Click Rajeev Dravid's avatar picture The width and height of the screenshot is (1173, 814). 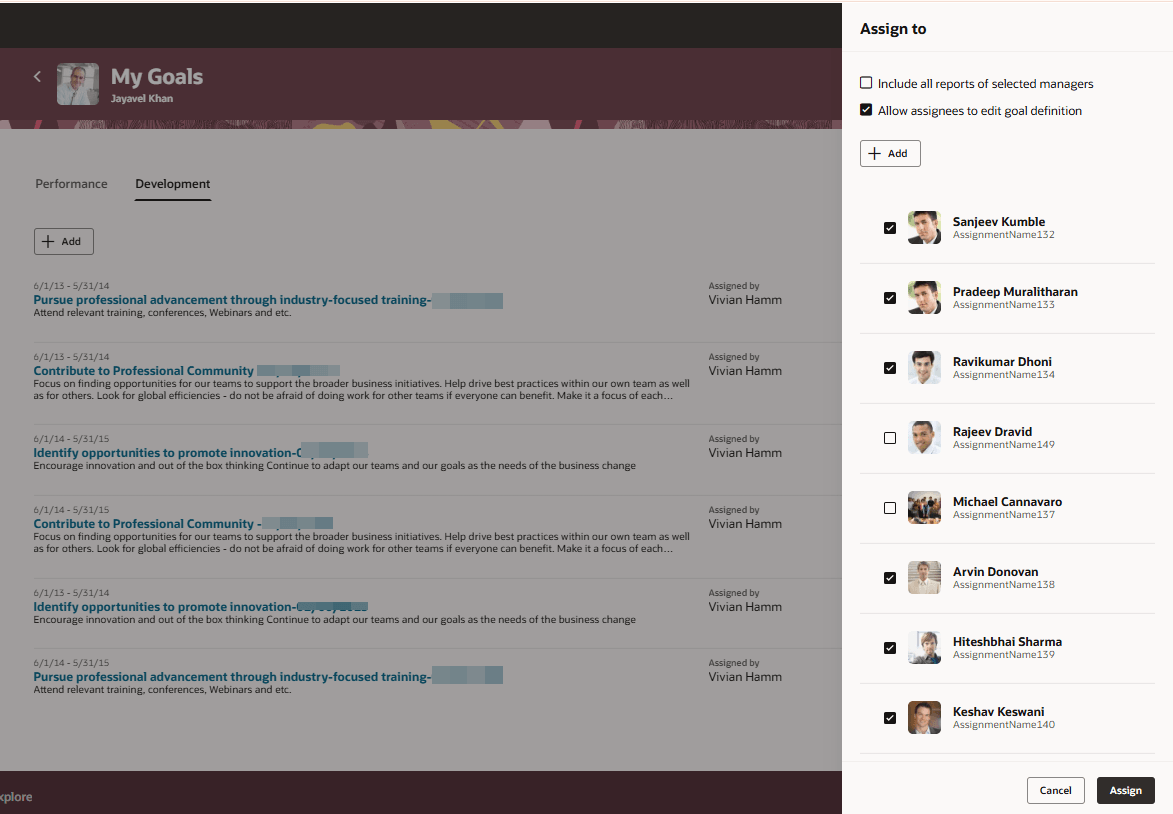pyautogui.click(x=924, y=437)
